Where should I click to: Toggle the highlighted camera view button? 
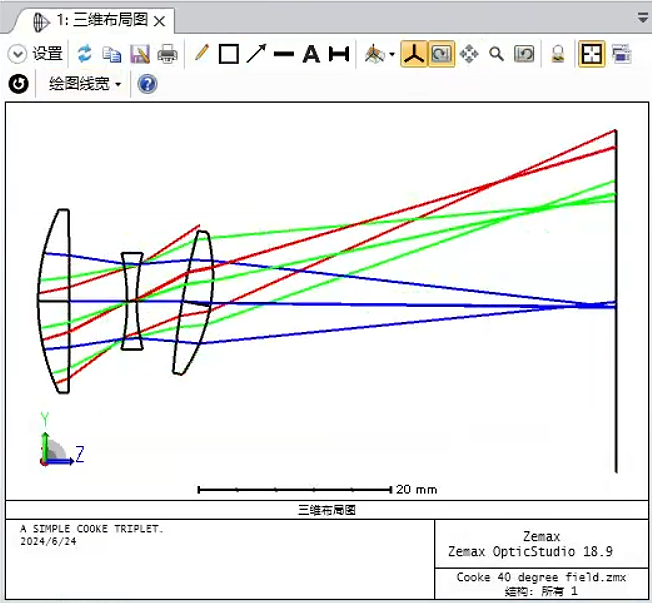pyautogui.click(x=441, y=54)
